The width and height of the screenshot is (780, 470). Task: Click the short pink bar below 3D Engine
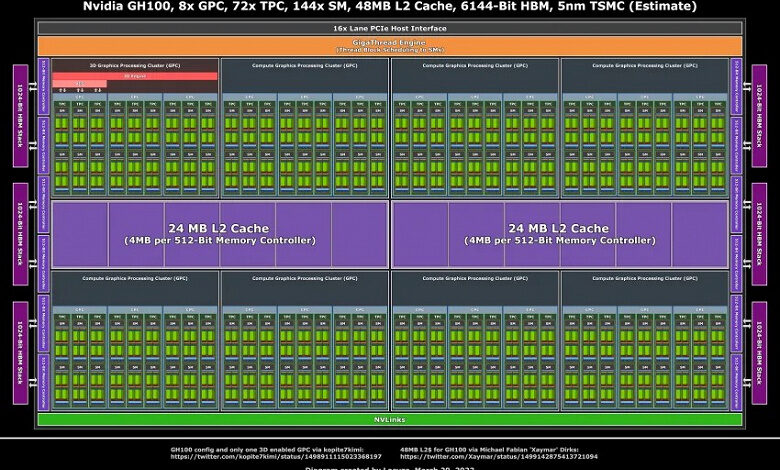[79, 84]
